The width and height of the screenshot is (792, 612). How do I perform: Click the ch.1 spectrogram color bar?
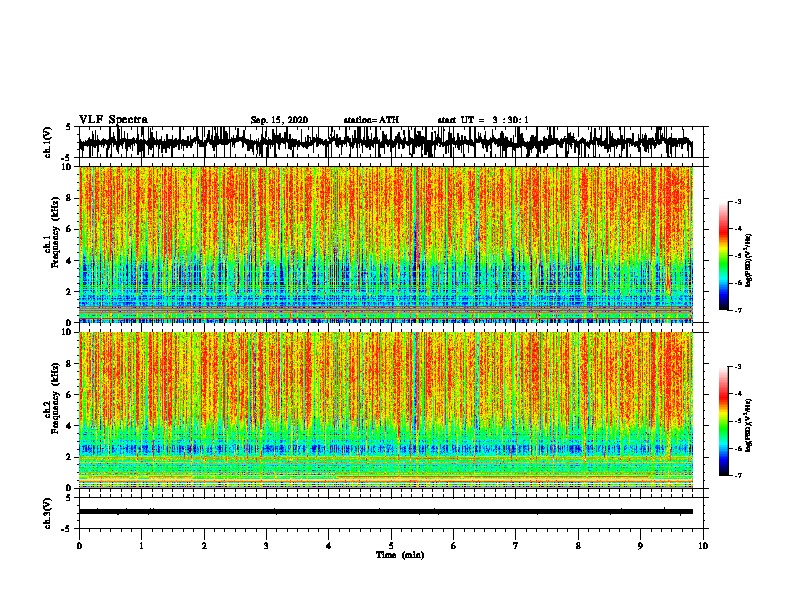coord(723,256)
